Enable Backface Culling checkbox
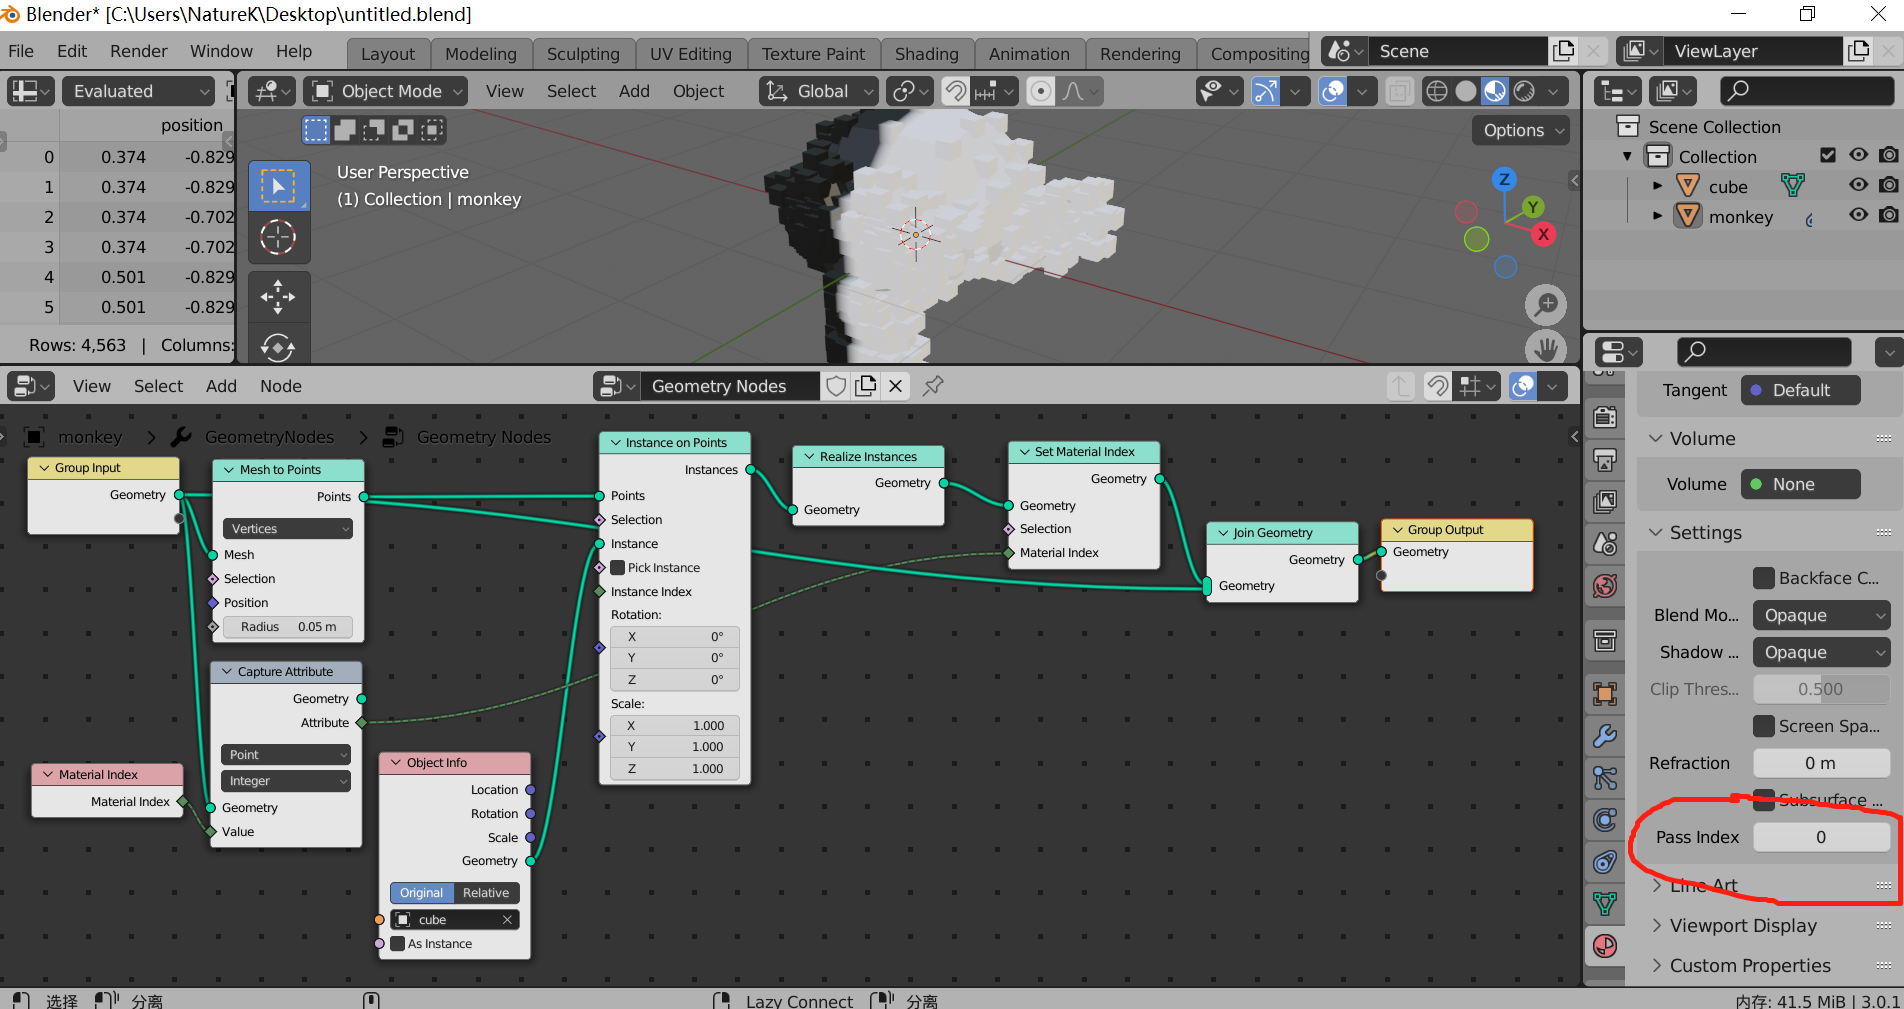This screenshot has width=1904, height=1009. (1764, 578)
